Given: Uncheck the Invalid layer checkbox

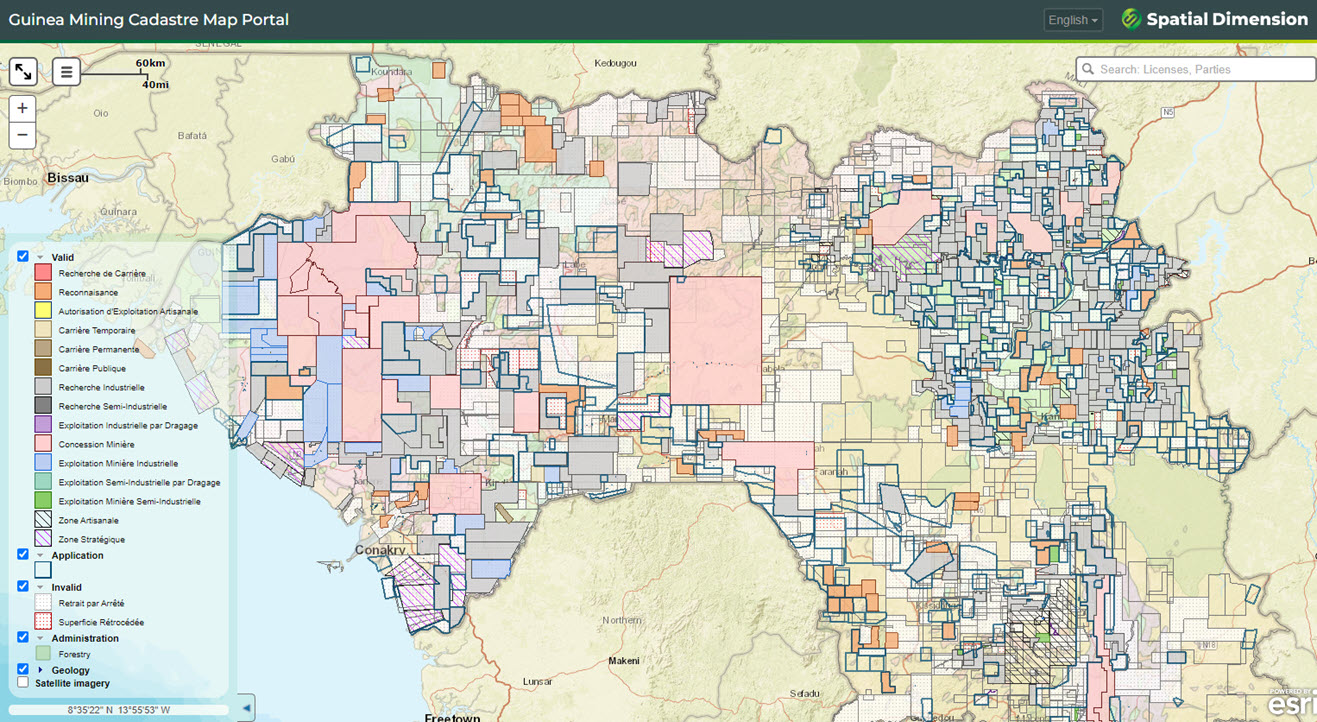Looking at the screenshot, I should coord(23,586).
